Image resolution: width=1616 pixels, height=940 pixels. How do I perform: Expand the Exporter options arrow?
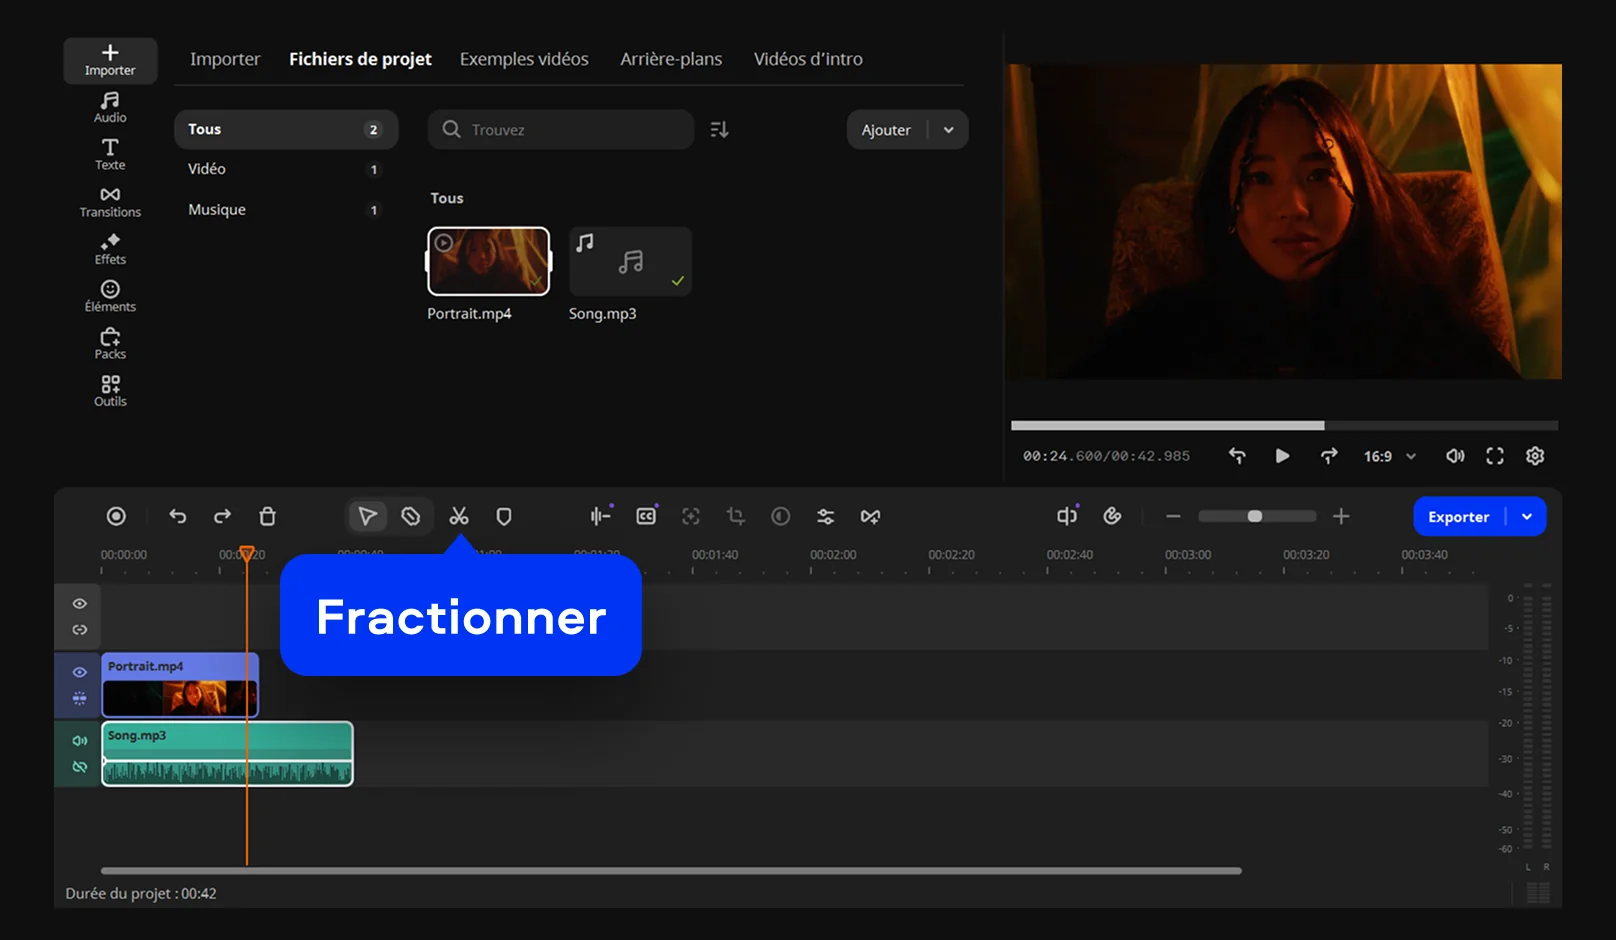coord(1527,517)
